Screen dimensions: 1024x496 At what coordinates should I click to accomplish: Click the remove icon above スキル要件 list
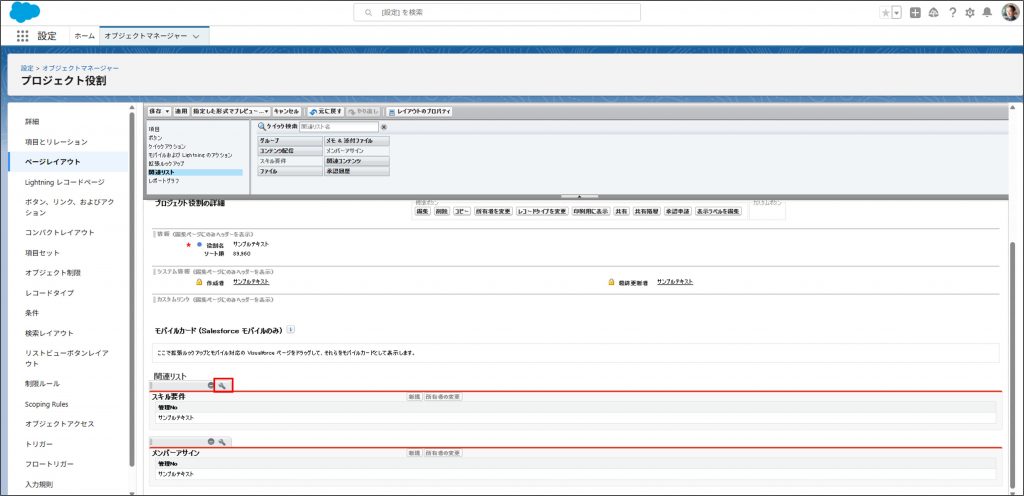(x=211, y=385)
